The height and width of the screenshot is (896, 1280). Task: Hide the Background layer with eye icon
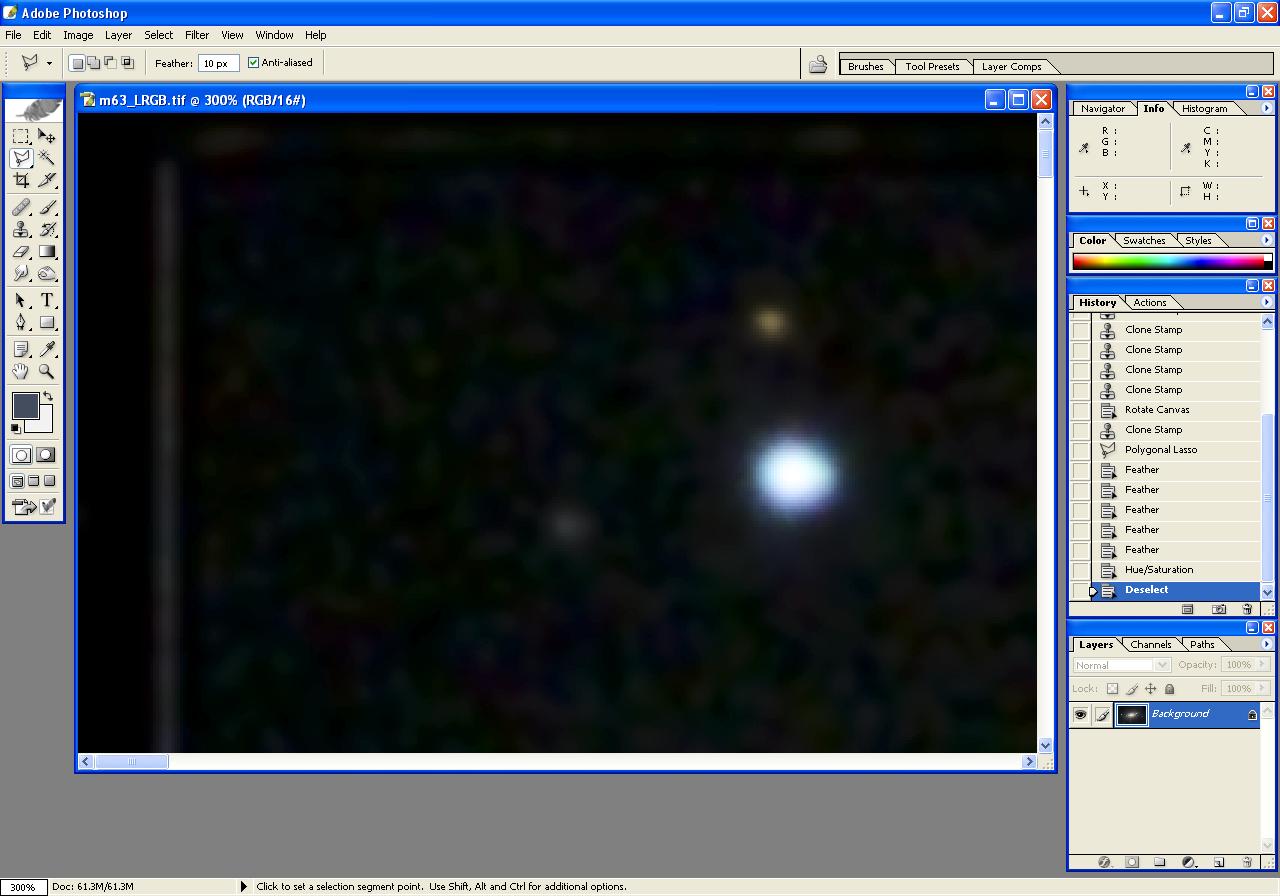pos(1080,714)
